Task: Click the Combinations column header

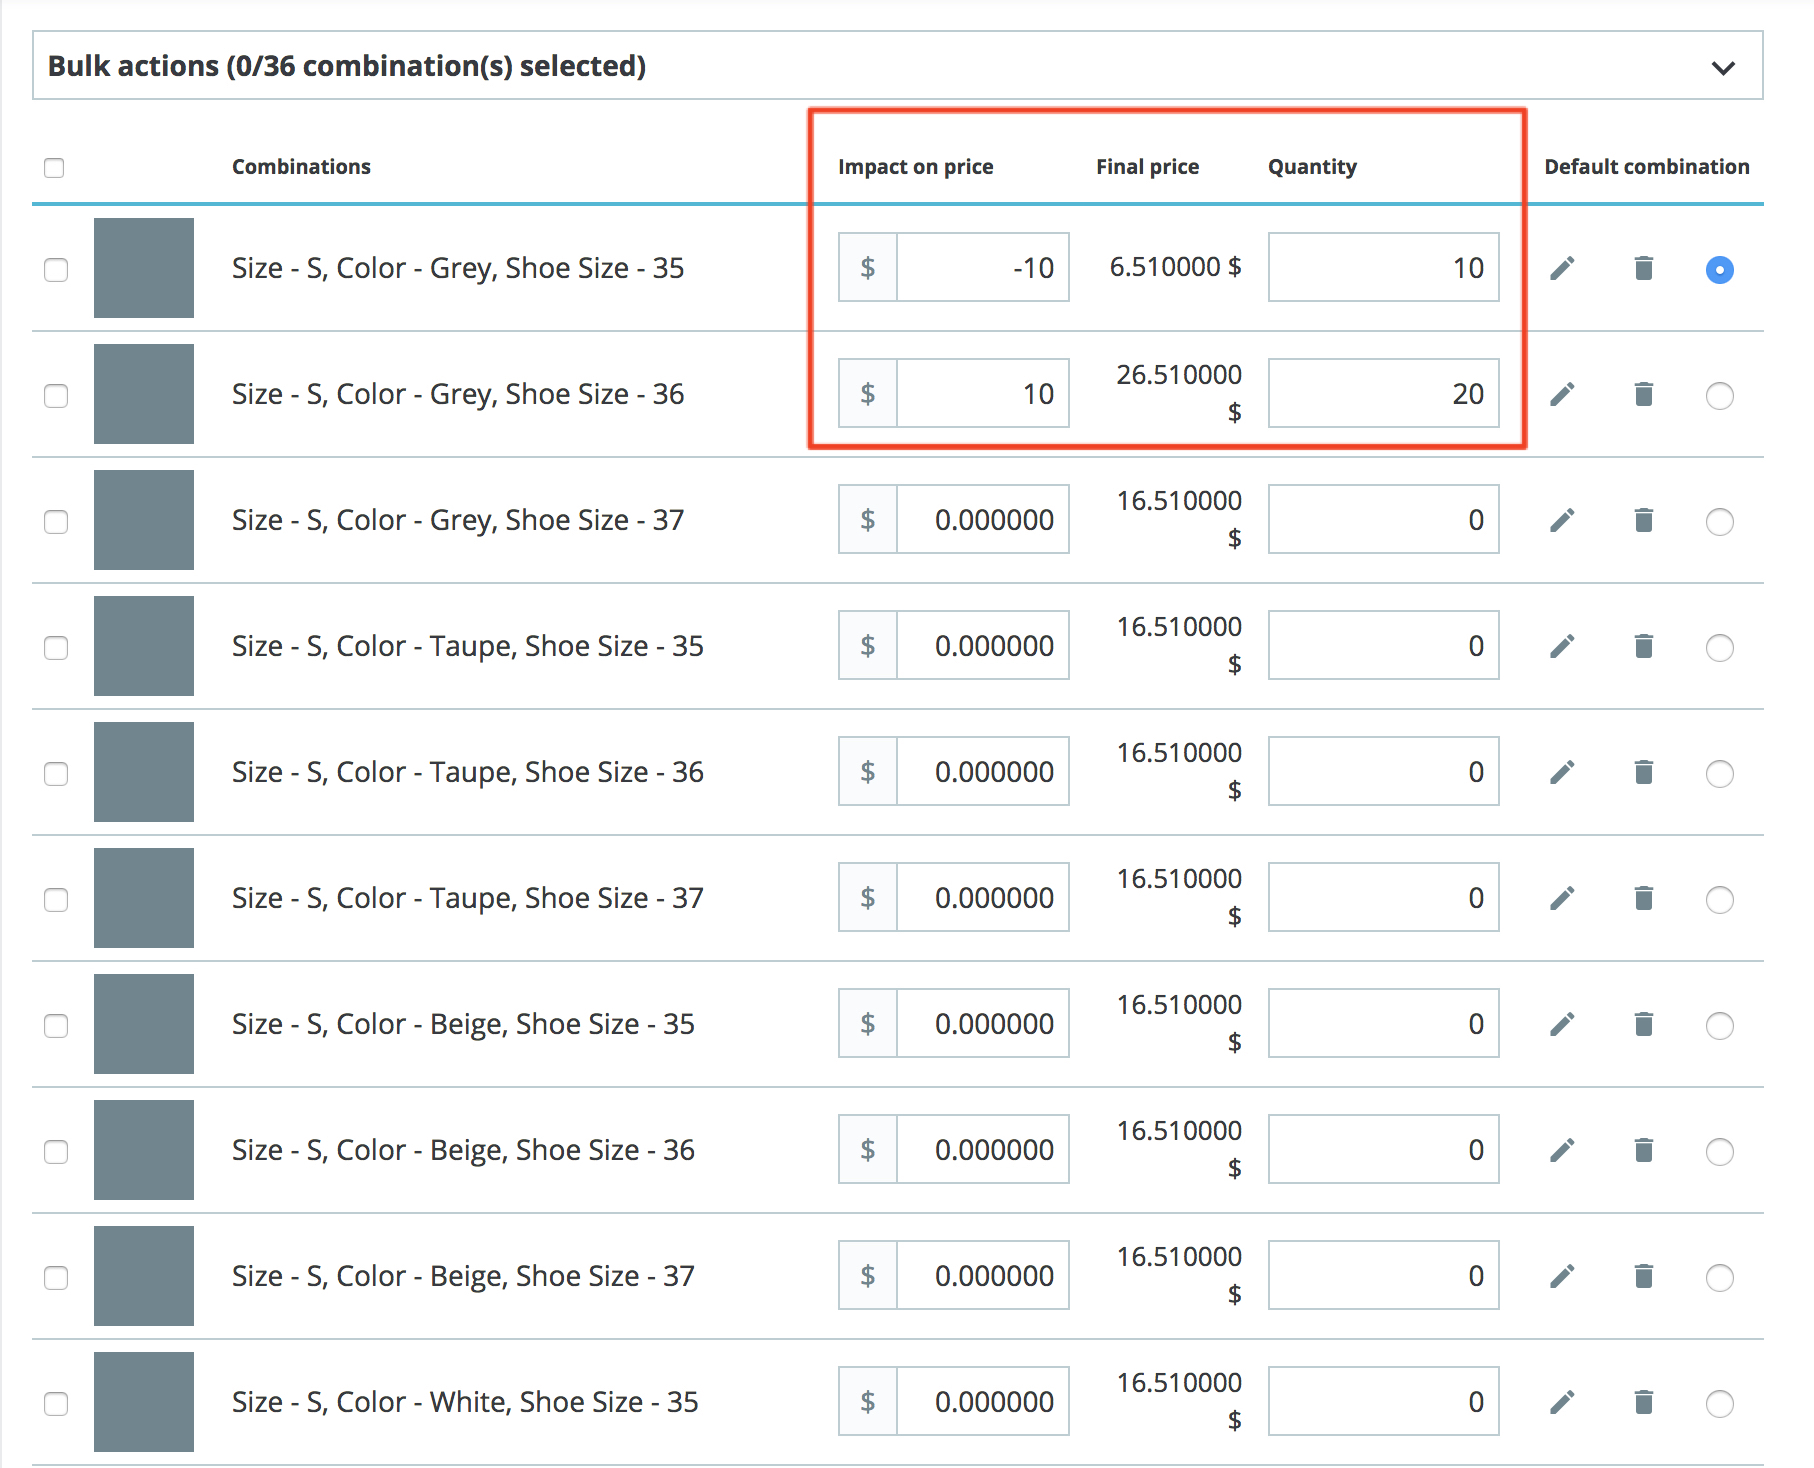Action: tap(301, 167)
